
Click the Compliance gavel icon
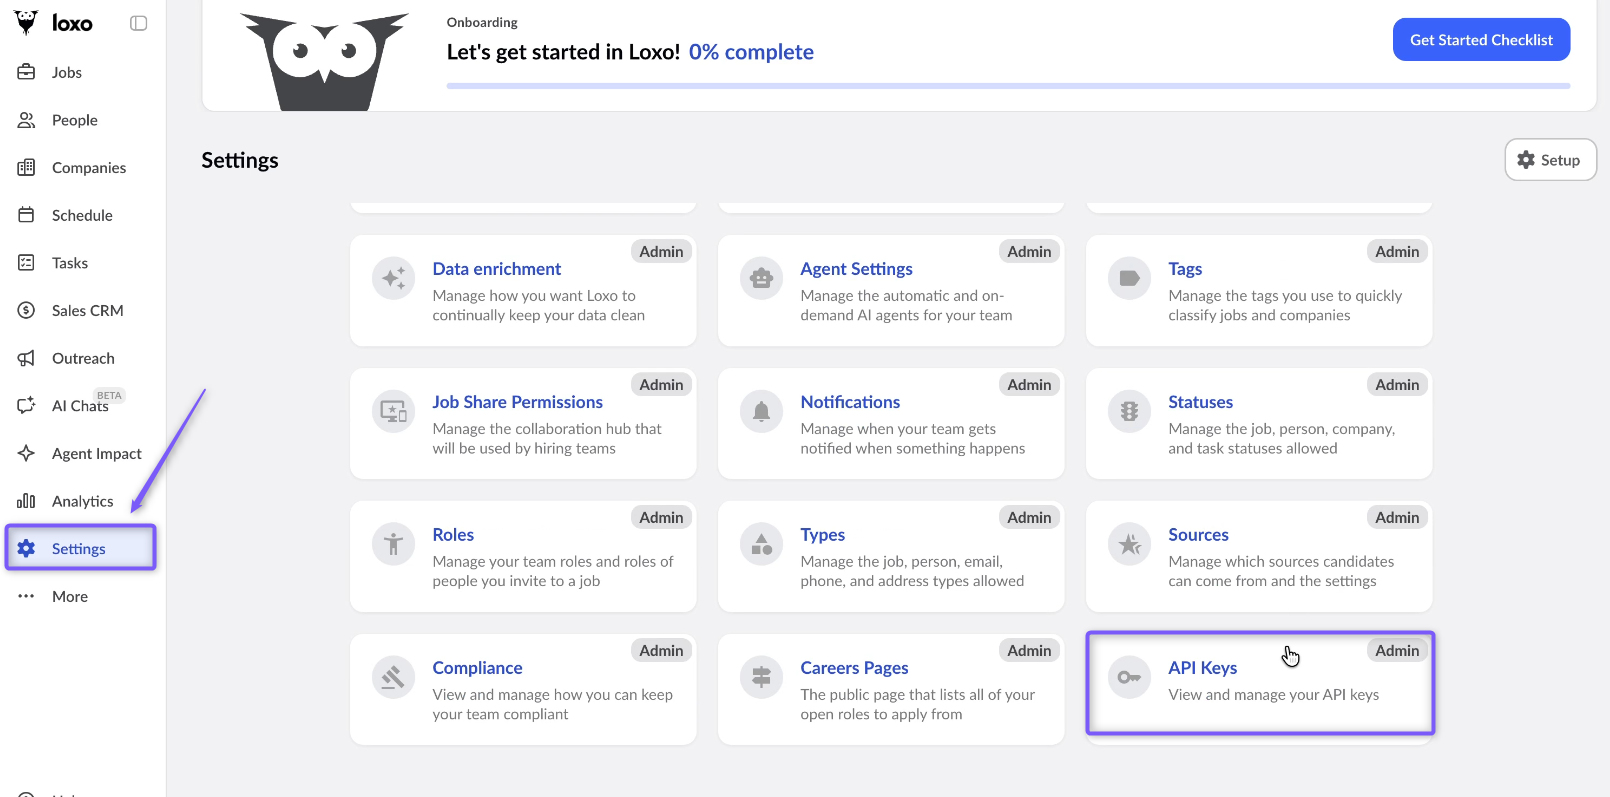tap(394, 677)
